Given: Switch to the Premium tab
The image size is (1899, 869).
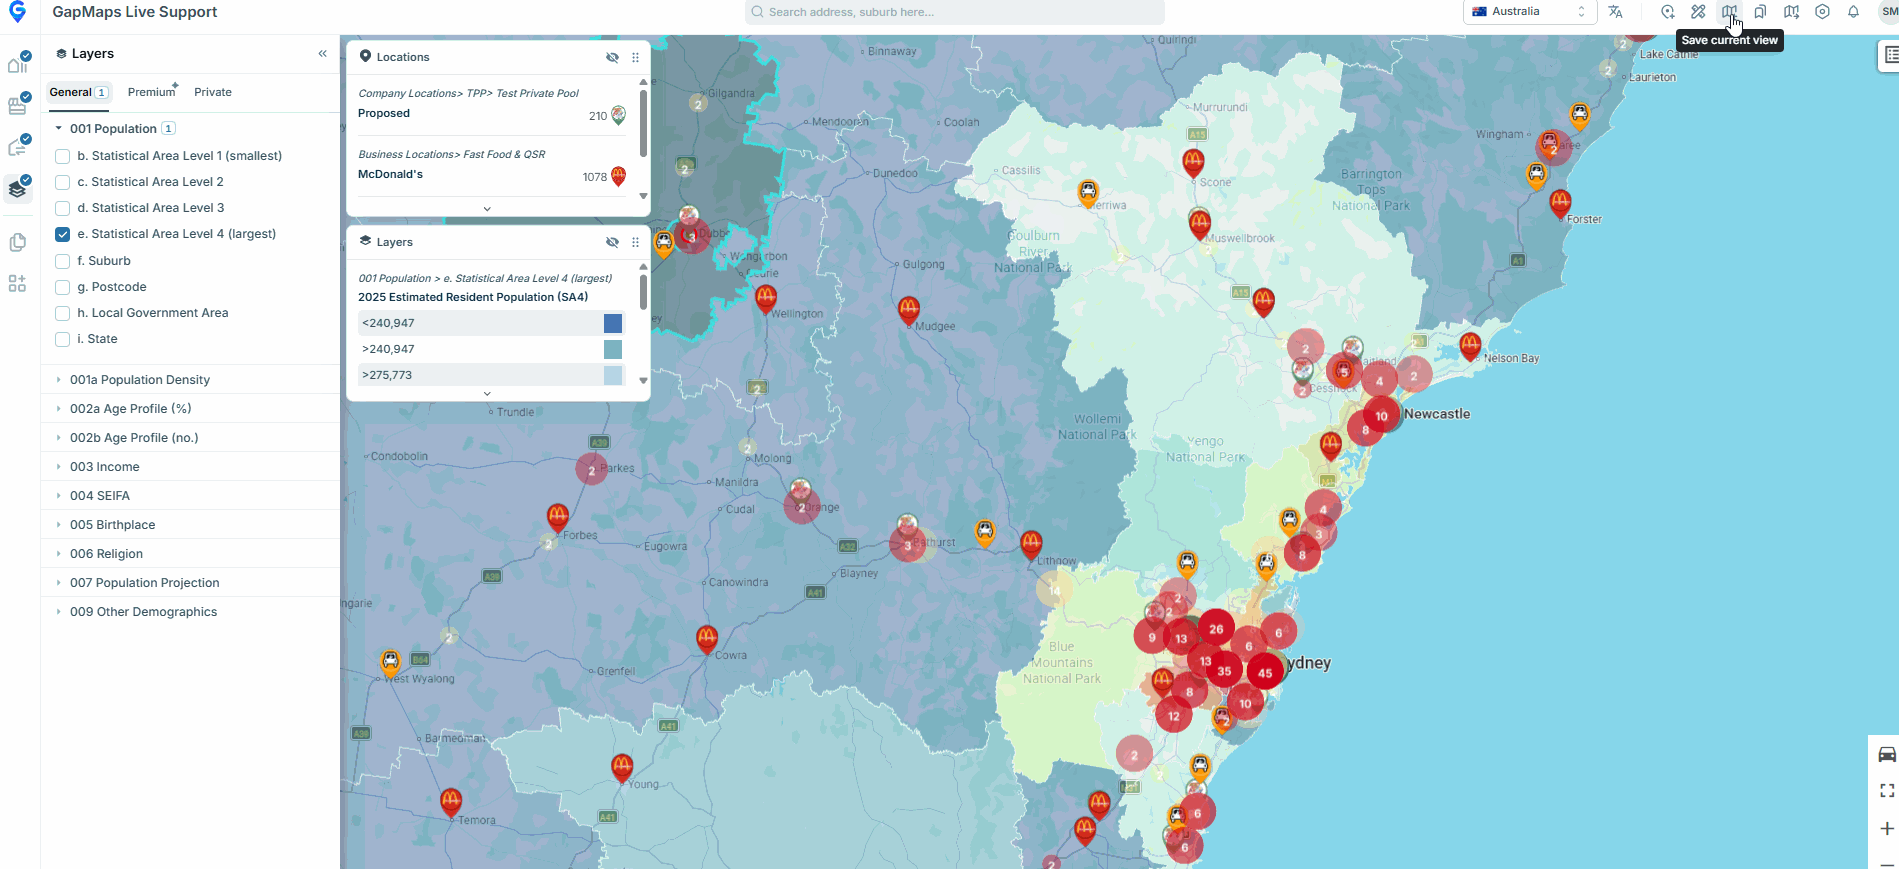Looking at the screenshot, I should pos(152,92).
